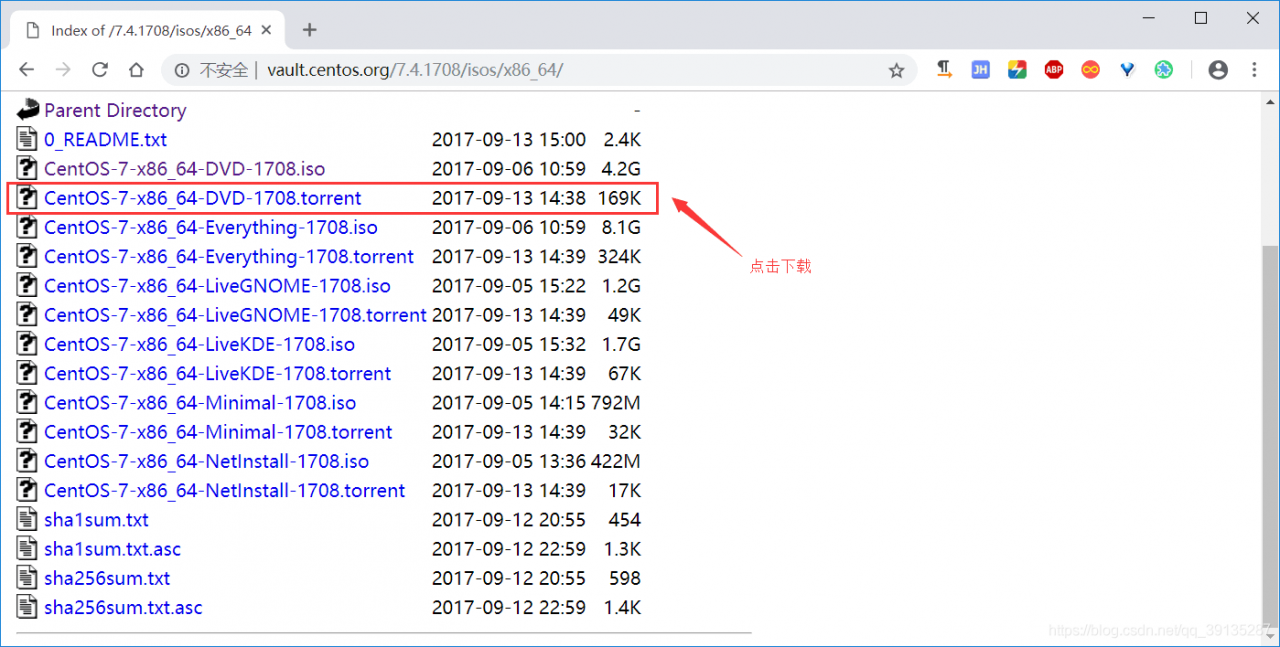
Task: Click the icon beside DVD-1708.torrent
Action: coord(27,198)
